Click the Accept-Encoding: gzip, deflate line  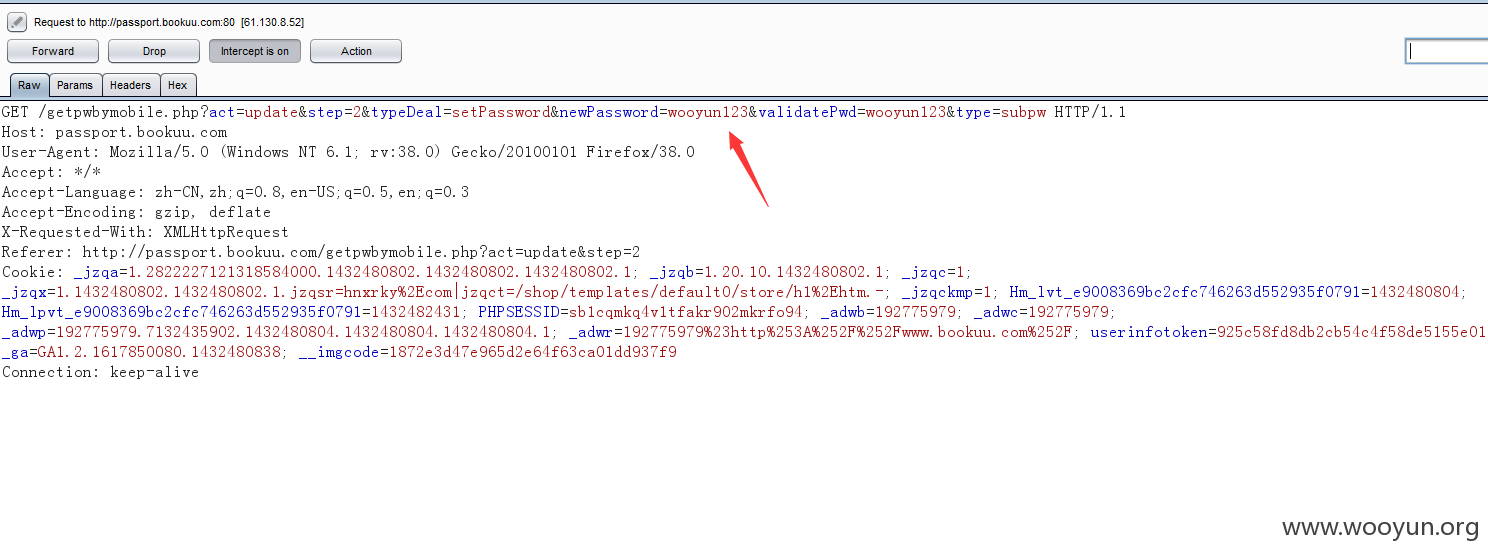tap(136, 212)
